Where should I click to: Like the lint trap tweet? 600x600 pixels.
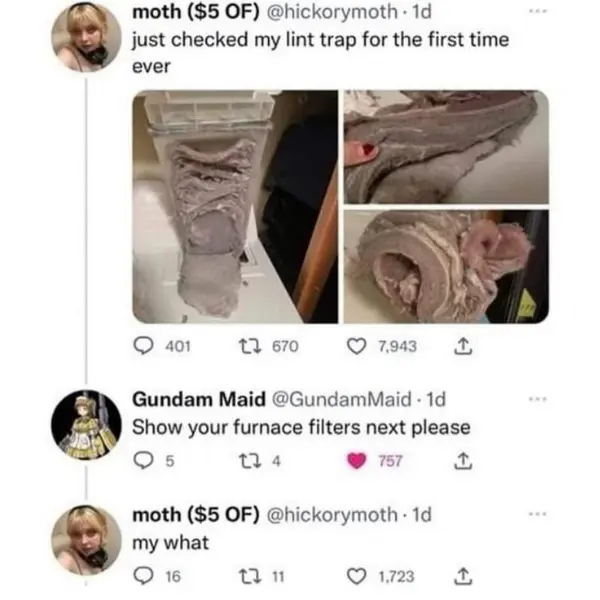click(356, 347)
